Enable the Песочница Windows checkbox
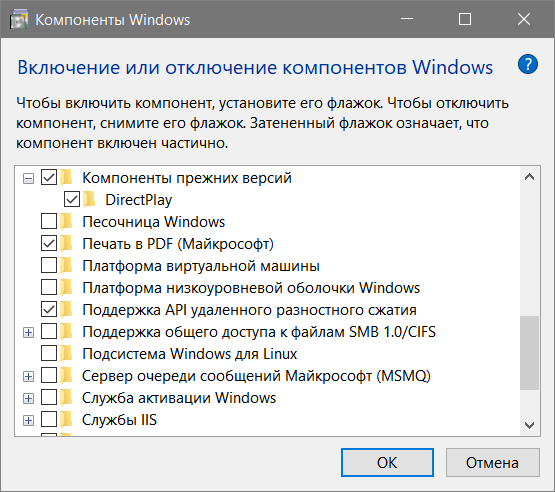Viewport: 555px width, 492px height. coord(49,222)
